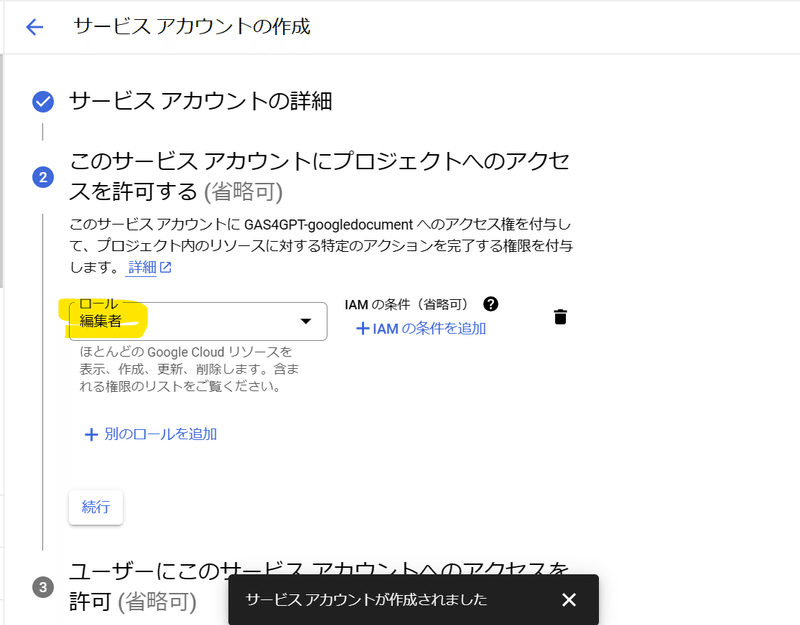The width and height of the screenshot is (800, 625).
Task: Click the 続行 button
Action: [96, 507]
